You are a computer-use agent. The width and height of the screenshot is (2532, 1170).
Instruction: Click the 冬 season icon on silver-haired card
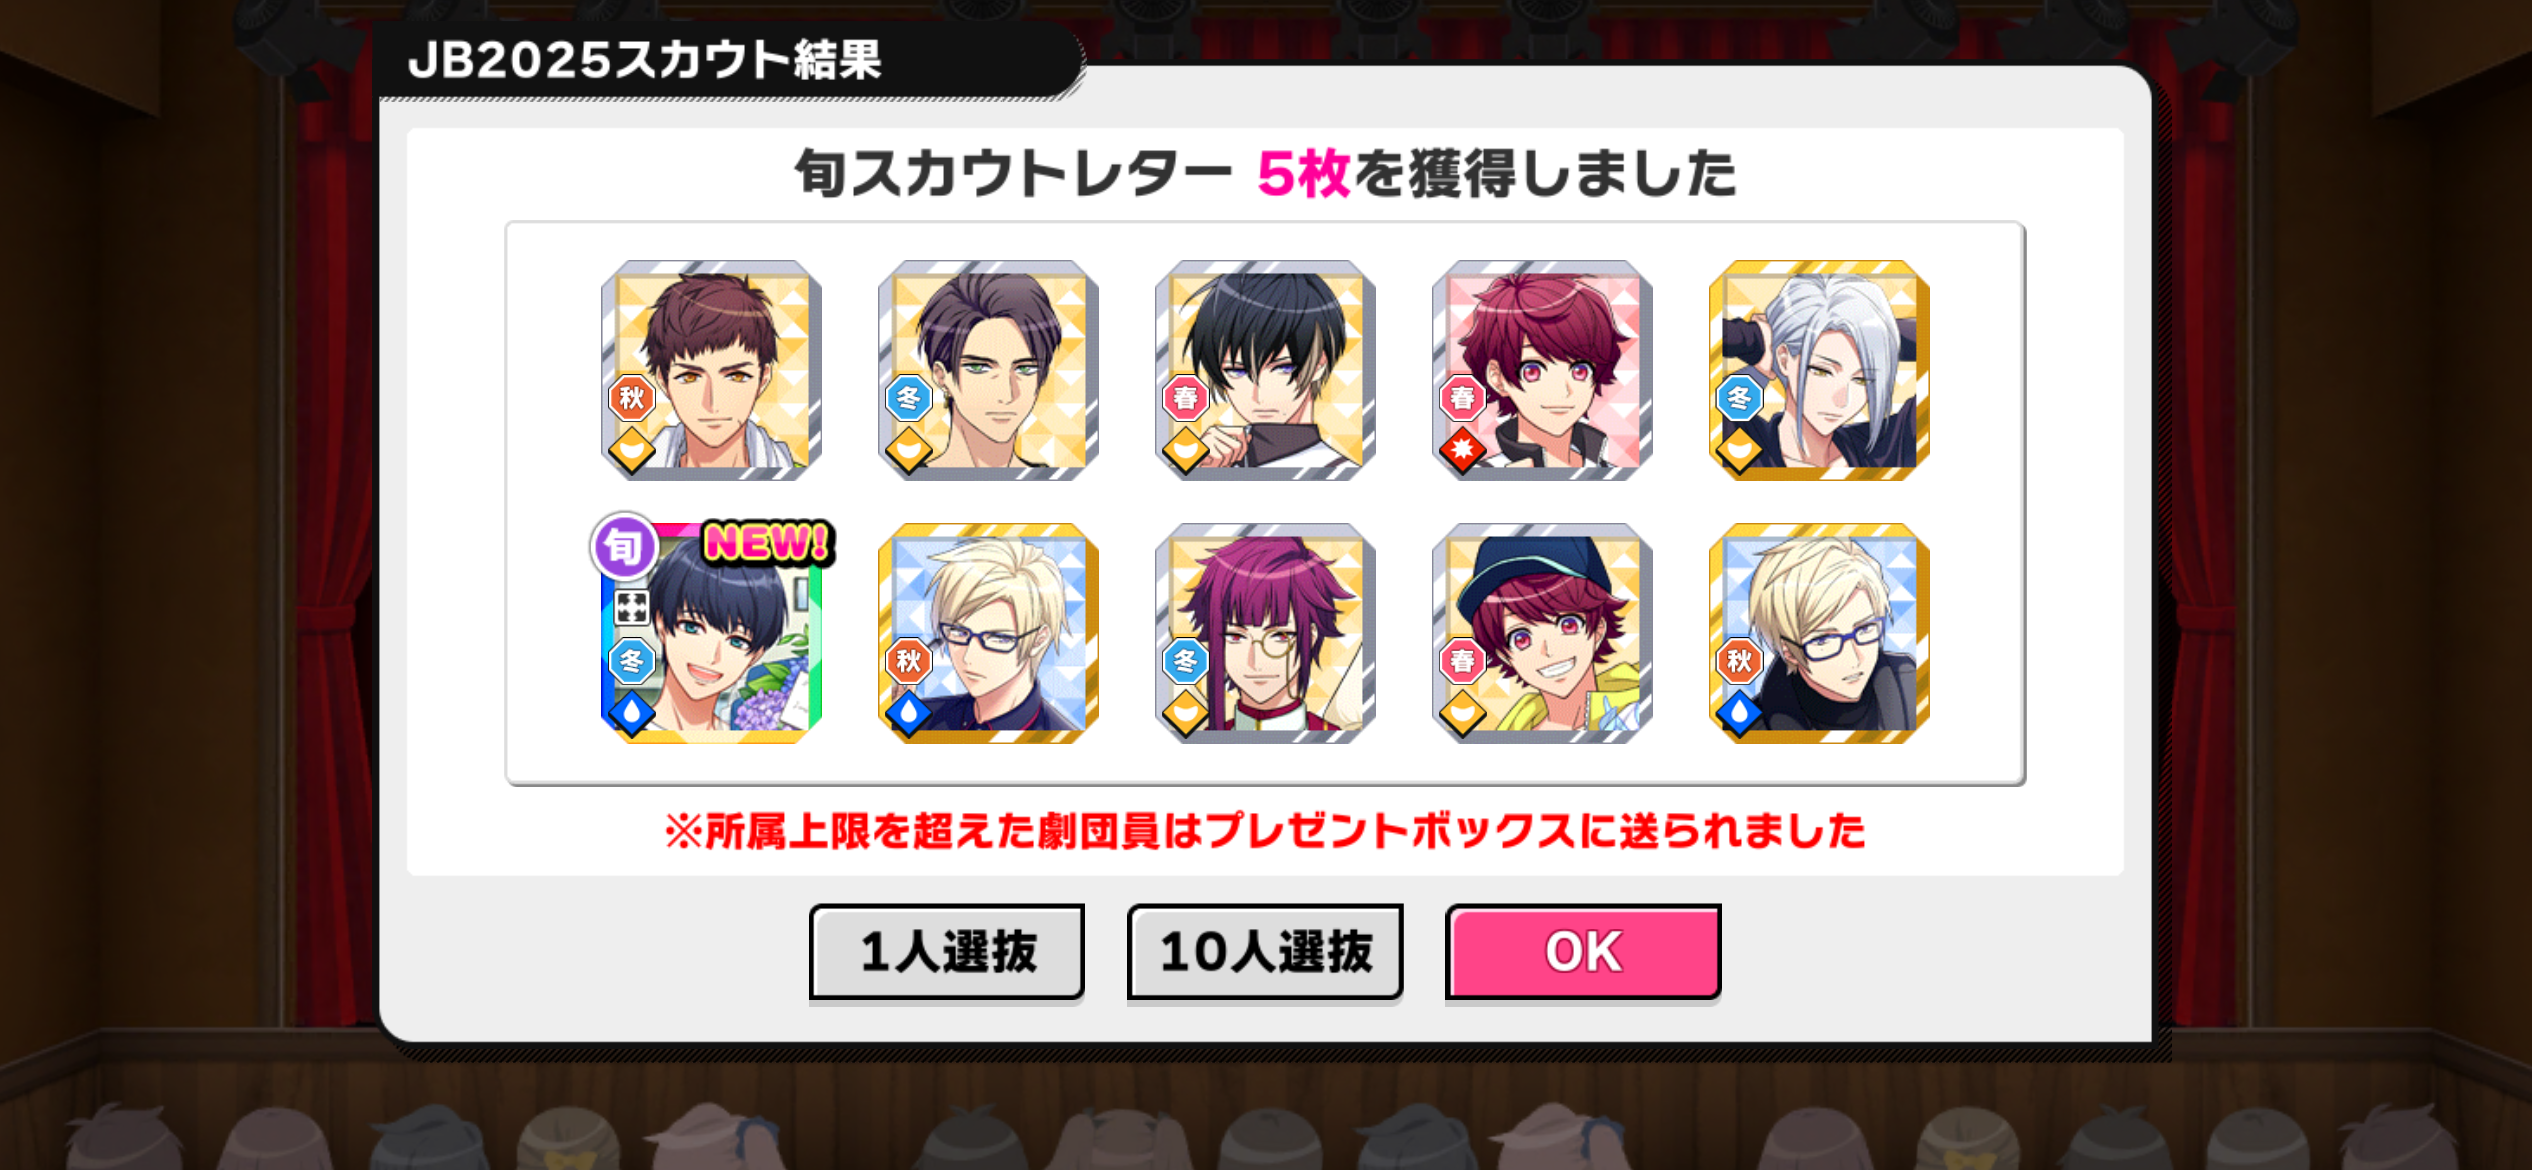(x=1739, y=398)
